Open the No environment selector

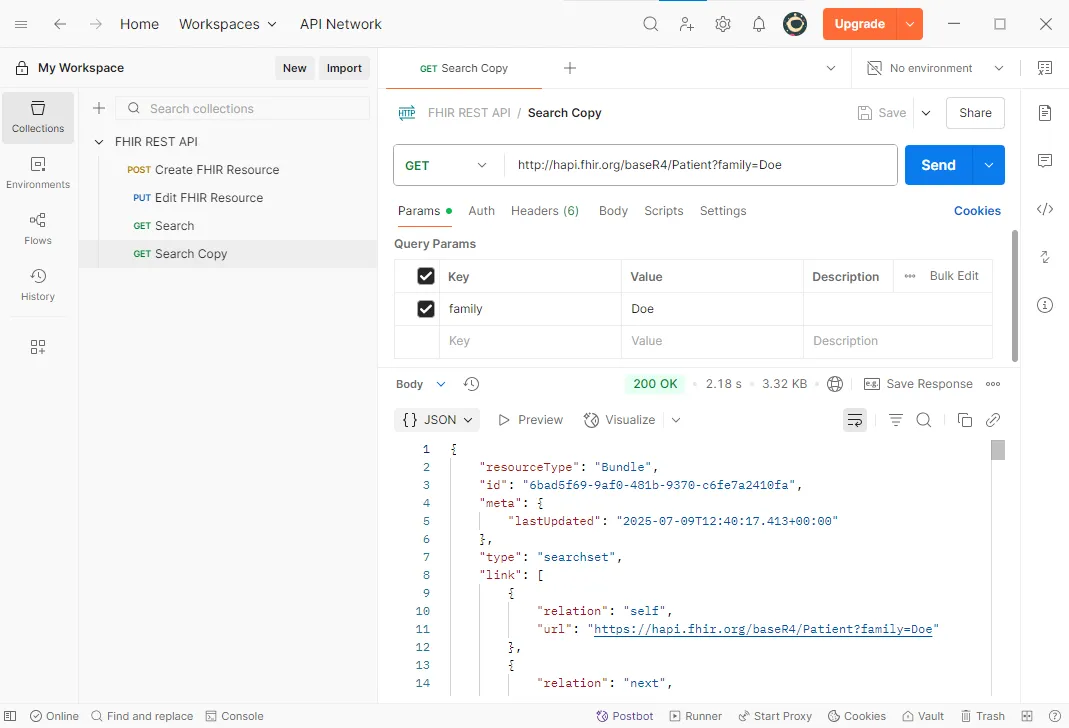(x=935, y=68)
